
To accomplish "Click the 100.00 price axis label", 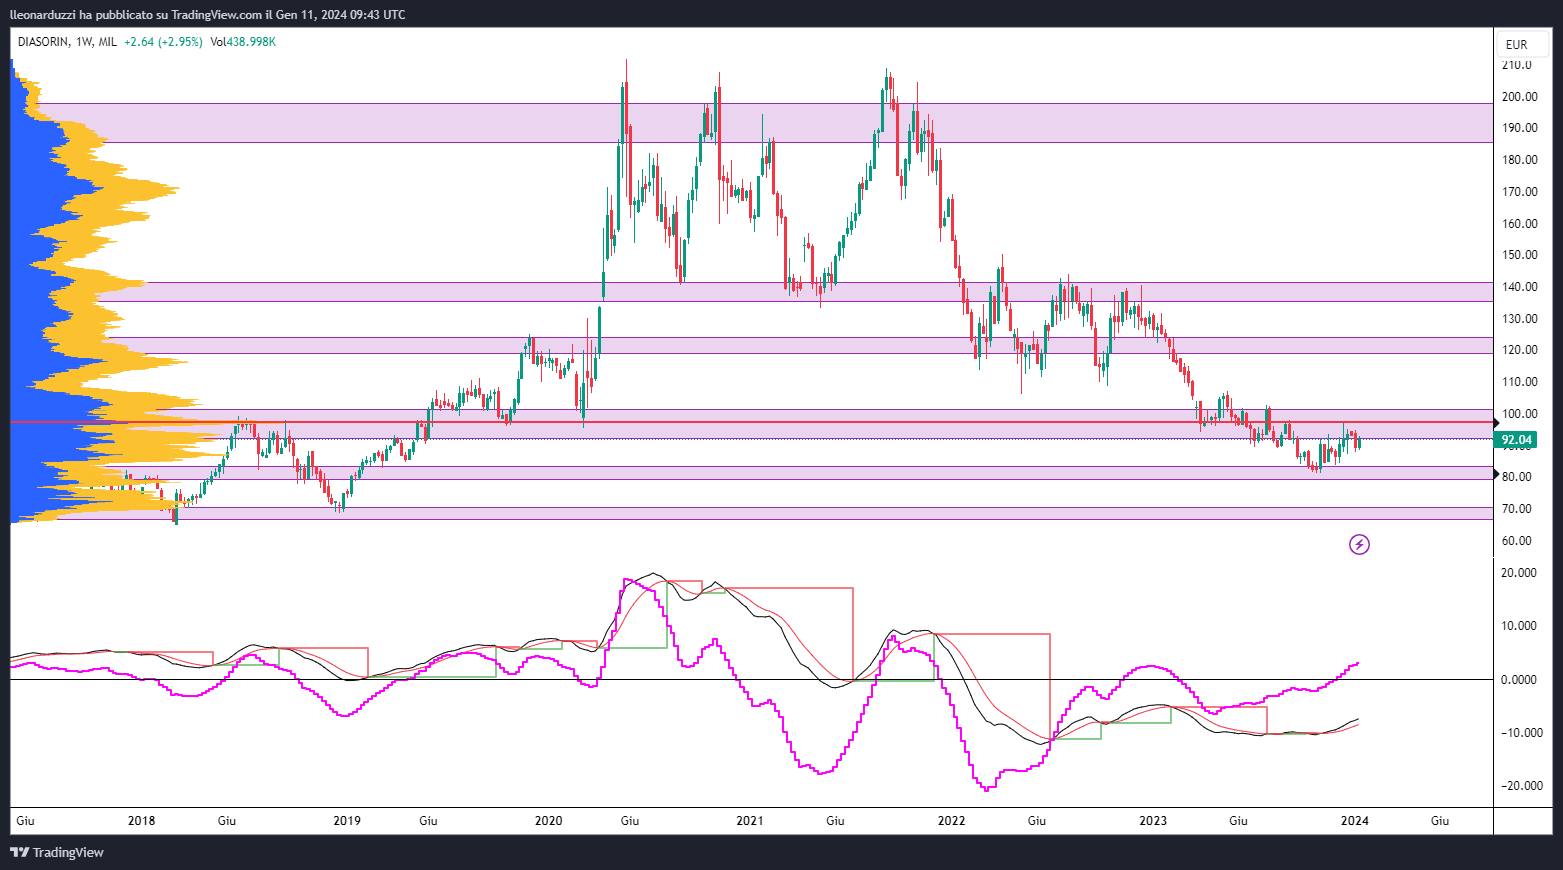I will click(1519, 414).
